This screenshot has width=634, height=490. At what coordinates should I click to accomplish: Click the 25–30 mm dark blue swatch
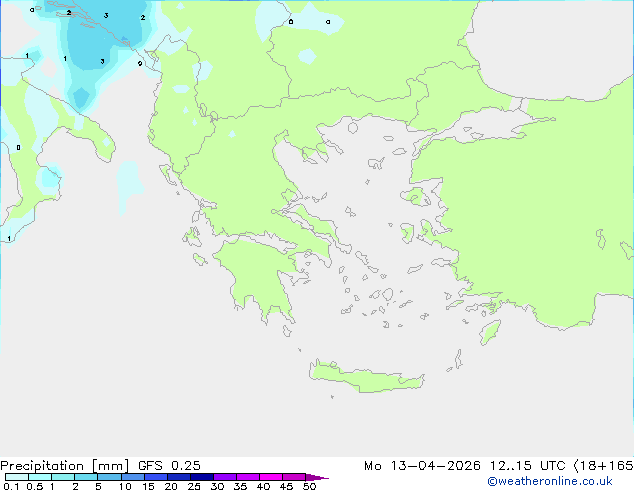tap(202, 477)
